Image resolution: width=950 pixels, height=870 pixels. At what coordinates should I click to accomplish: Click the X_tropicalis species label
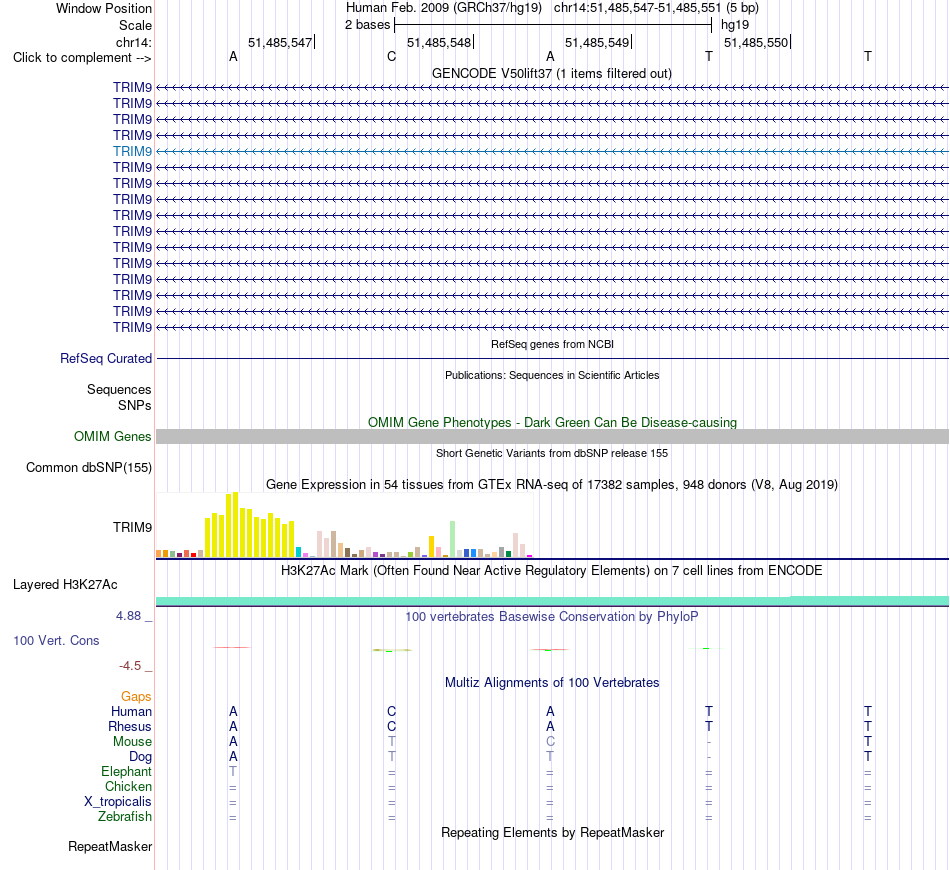coord(118,802)
